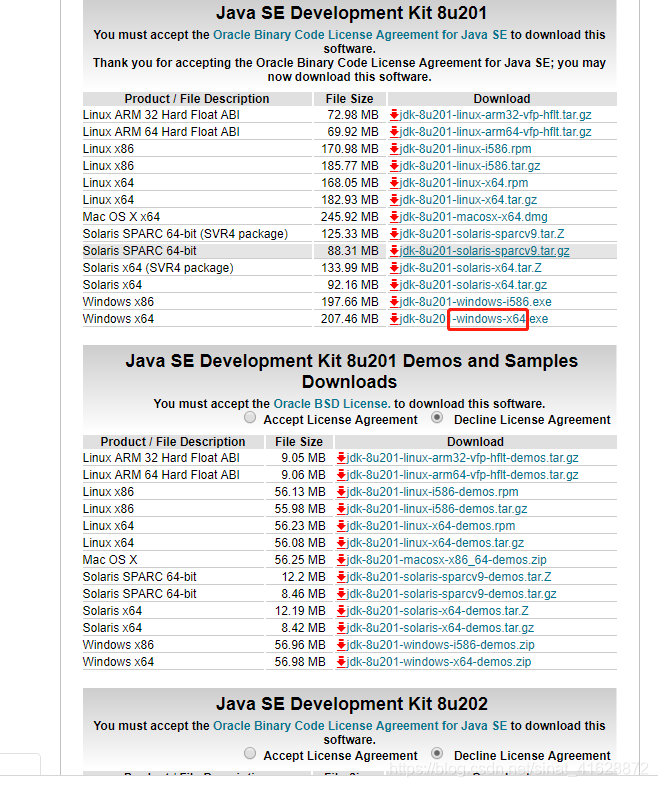Click download icon beside jdk-8u201-linux-i586.tar.gz
Image resolution: width=658 pixels, height=787 pixels.
pyautogui.click(x=394, y=166)
